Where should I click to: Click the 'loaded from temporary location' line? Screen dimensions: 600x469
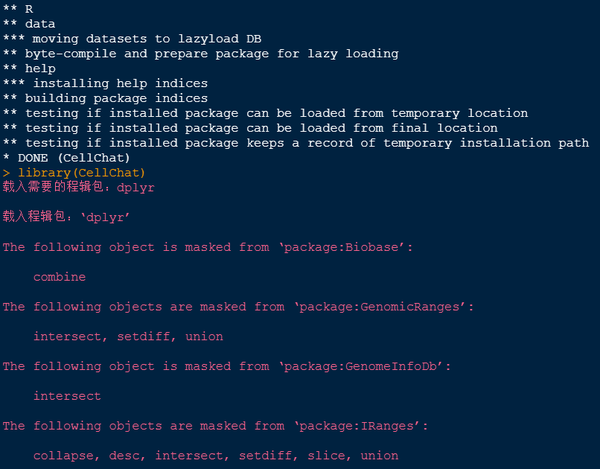tap(265, 113)
